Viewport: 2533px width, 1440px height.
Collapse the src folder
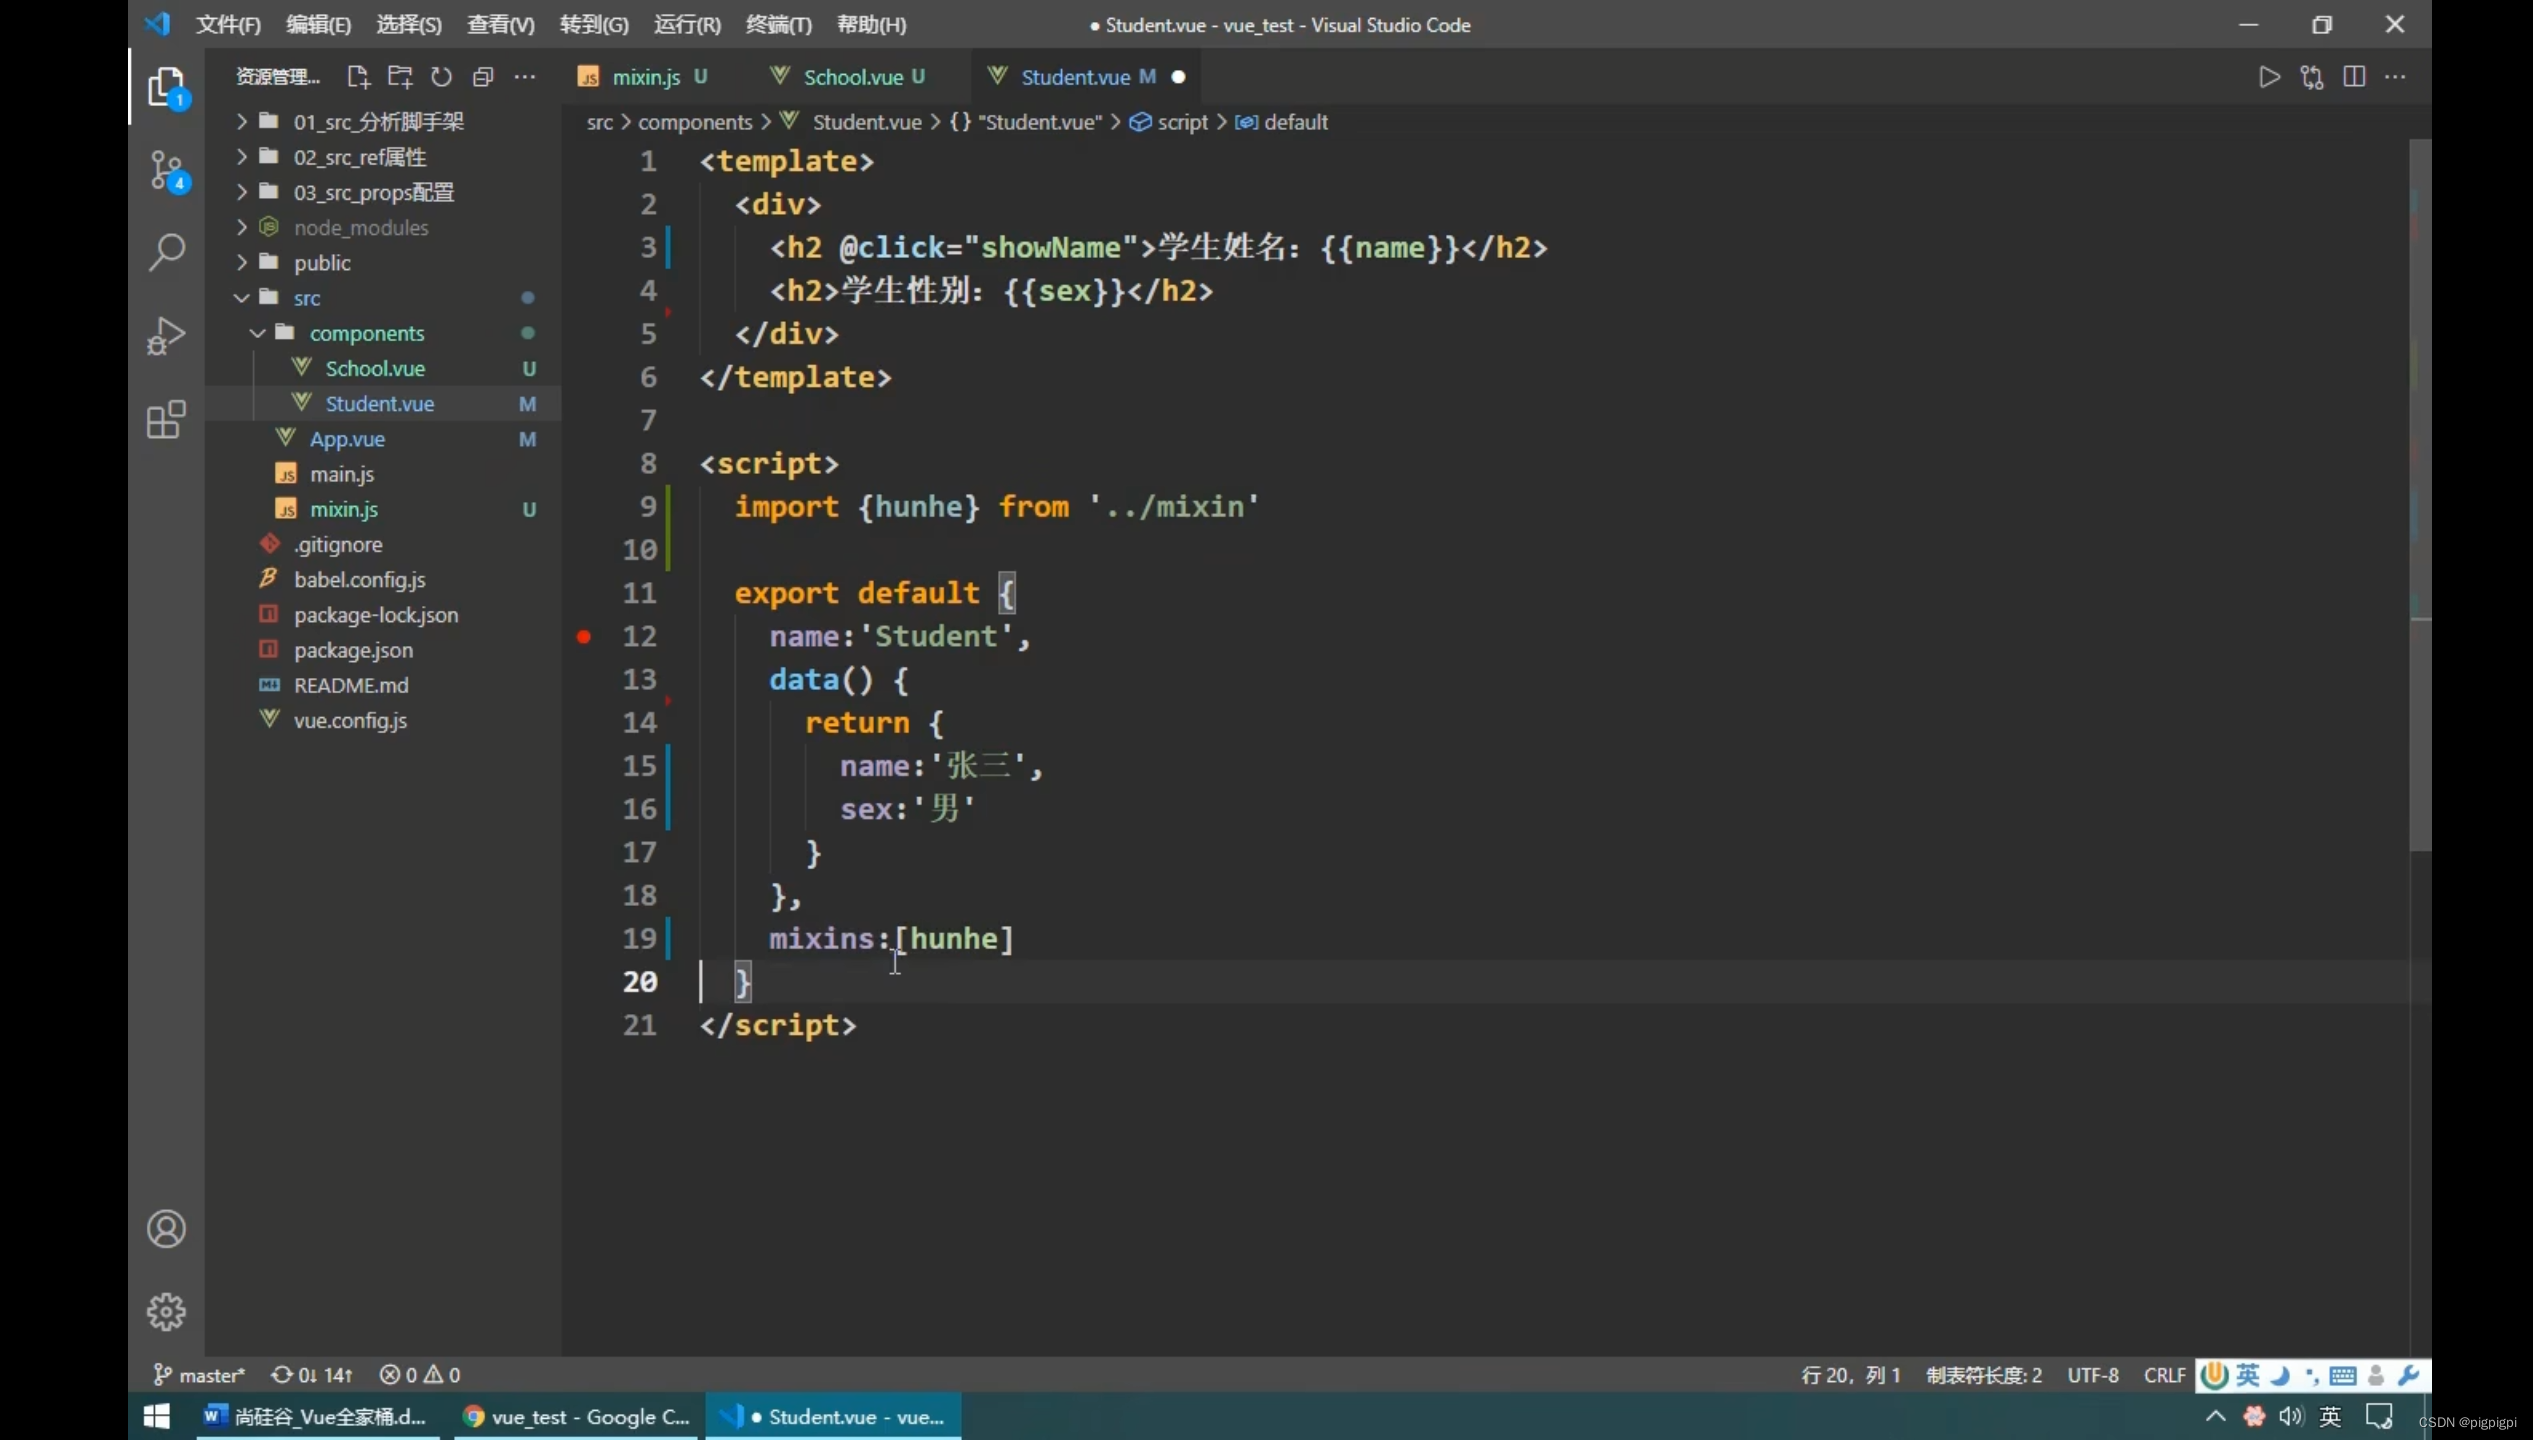tap(306, 297)
